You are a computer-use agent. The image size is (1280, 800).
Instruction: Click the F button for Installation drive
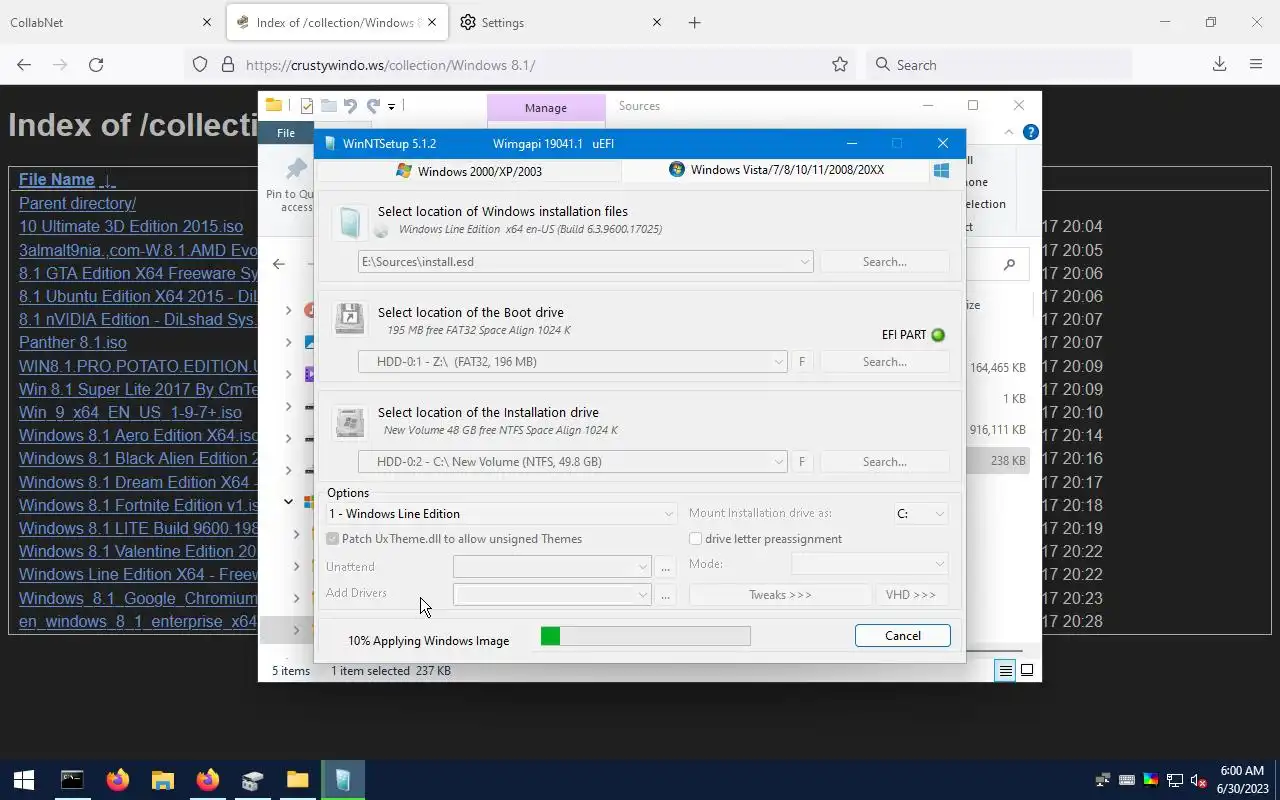[802, 462]
